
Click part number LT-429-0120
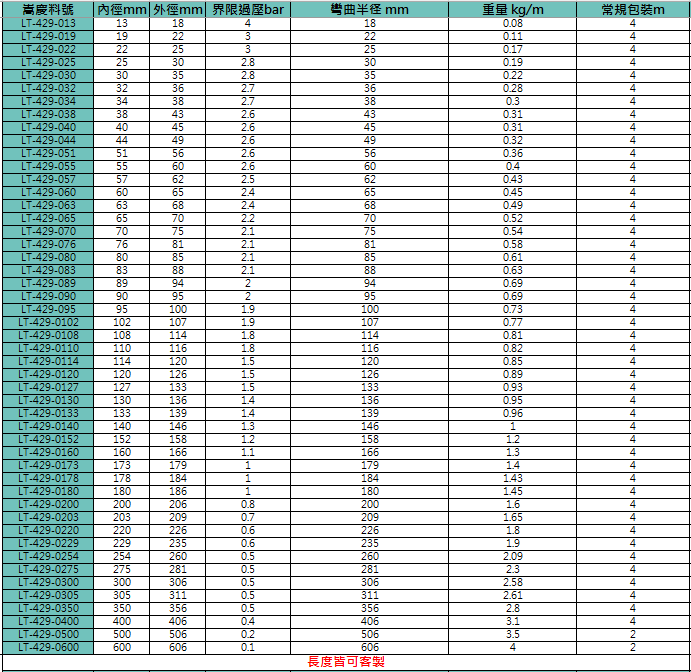48,374
